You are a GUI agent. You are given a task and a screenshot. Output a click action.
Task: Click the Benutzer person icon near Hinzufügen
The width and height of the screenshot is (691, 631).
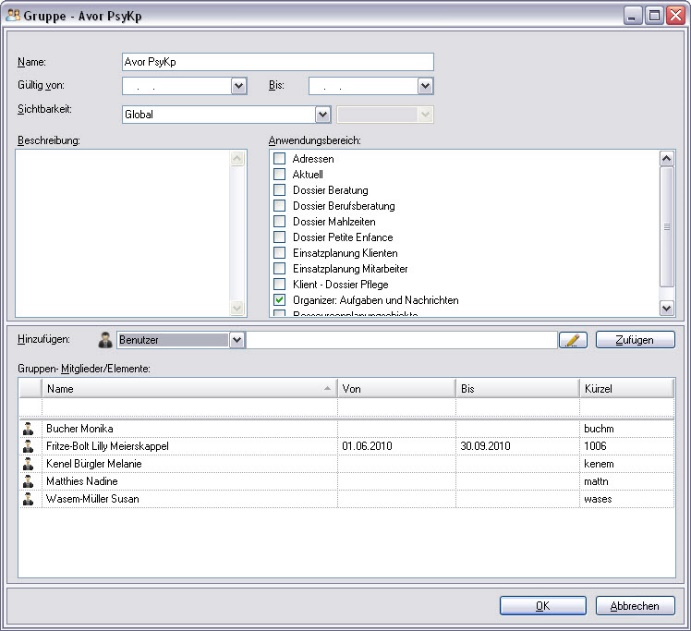(105, 340)
